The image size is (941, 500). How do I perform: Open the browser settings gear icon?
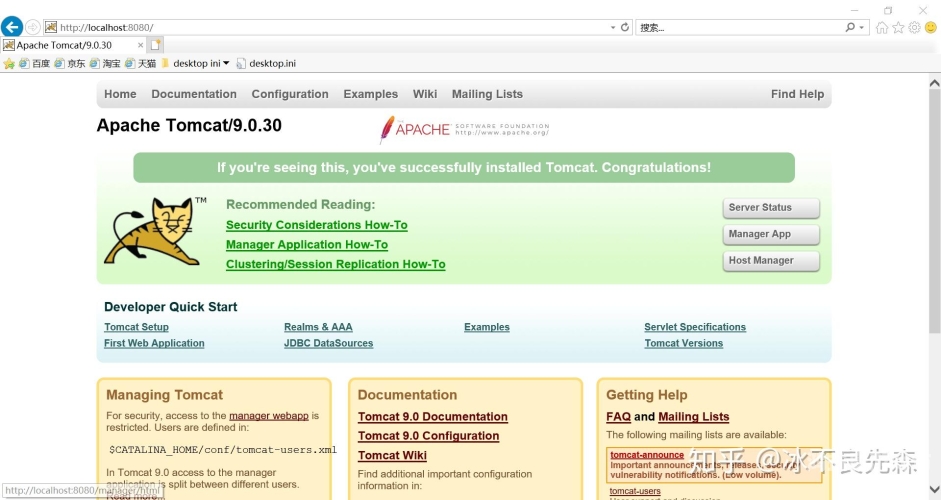(x=914, y=27)
